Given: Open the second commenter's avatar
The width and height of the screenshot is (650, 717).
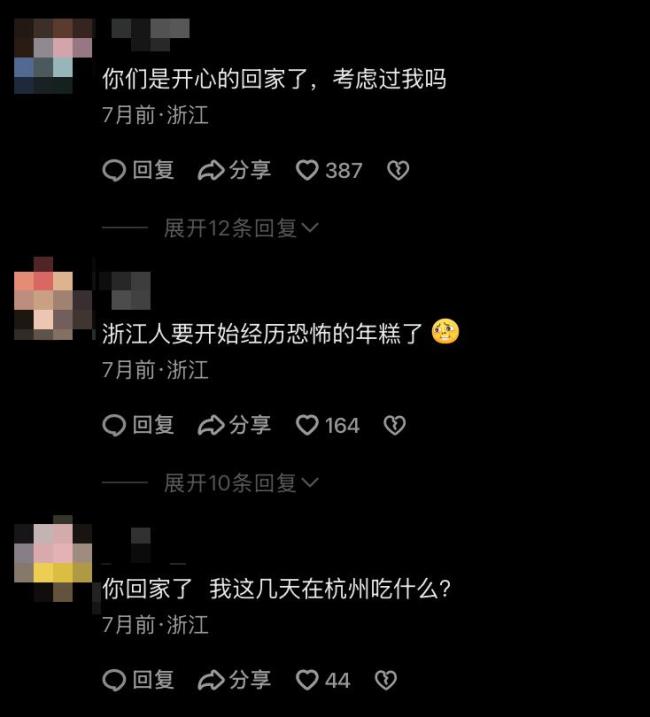Looking at the screenshot, I should [x=53, y=298].
